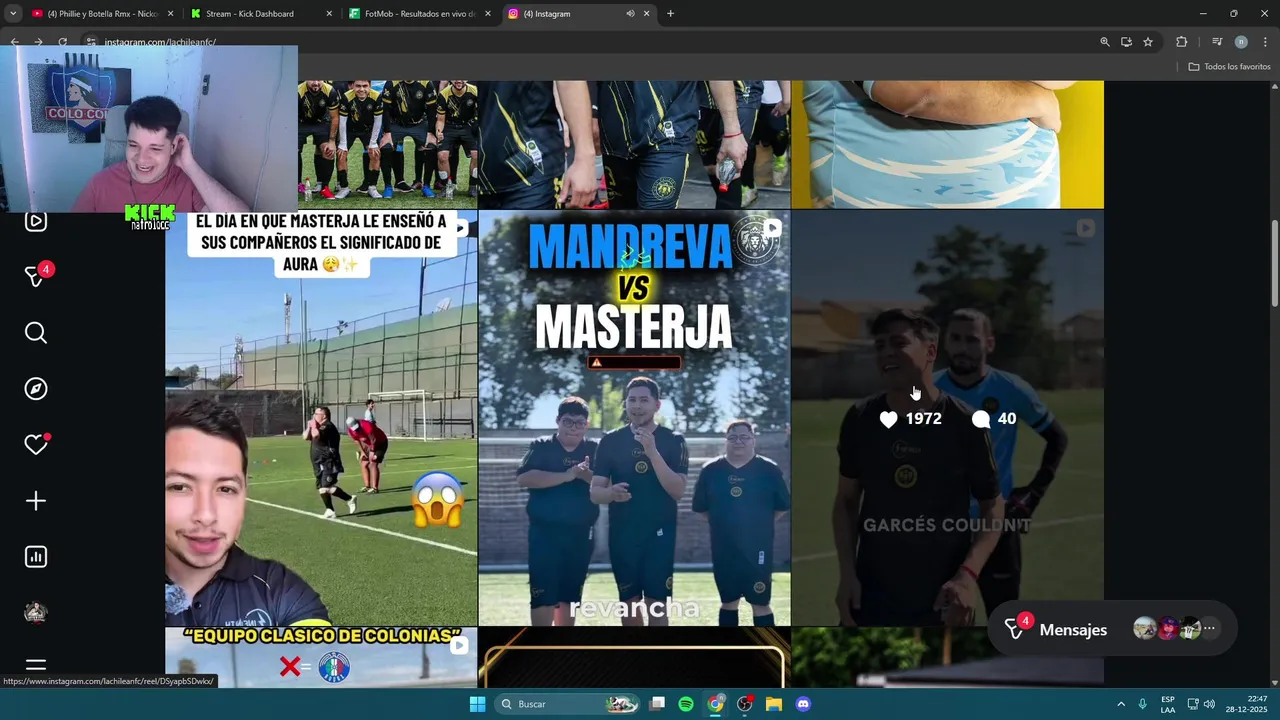1280x720 pixels.
Task: Open the team lineup photo post
Action: tap(388, 144)
